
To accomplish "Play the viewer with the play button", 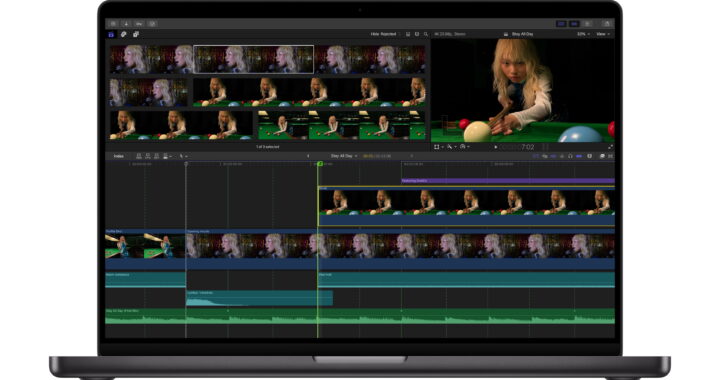I will coord(495,147).
